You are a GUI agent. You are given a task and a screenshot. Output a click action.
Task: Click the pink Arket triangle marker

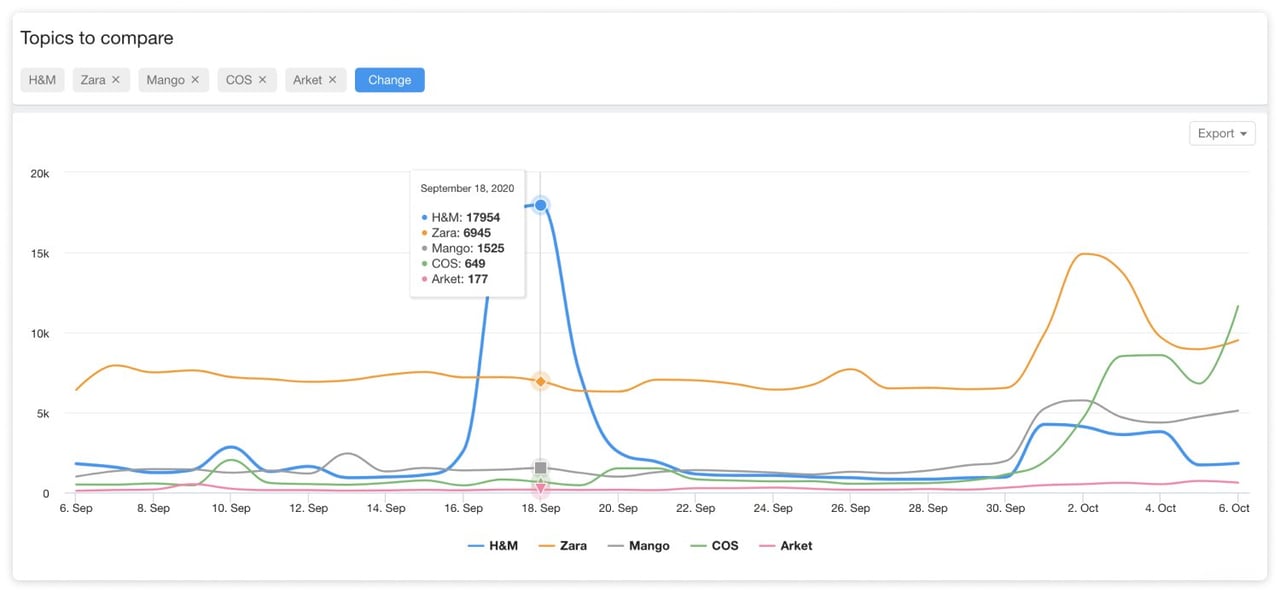click(x=541, y=490)
